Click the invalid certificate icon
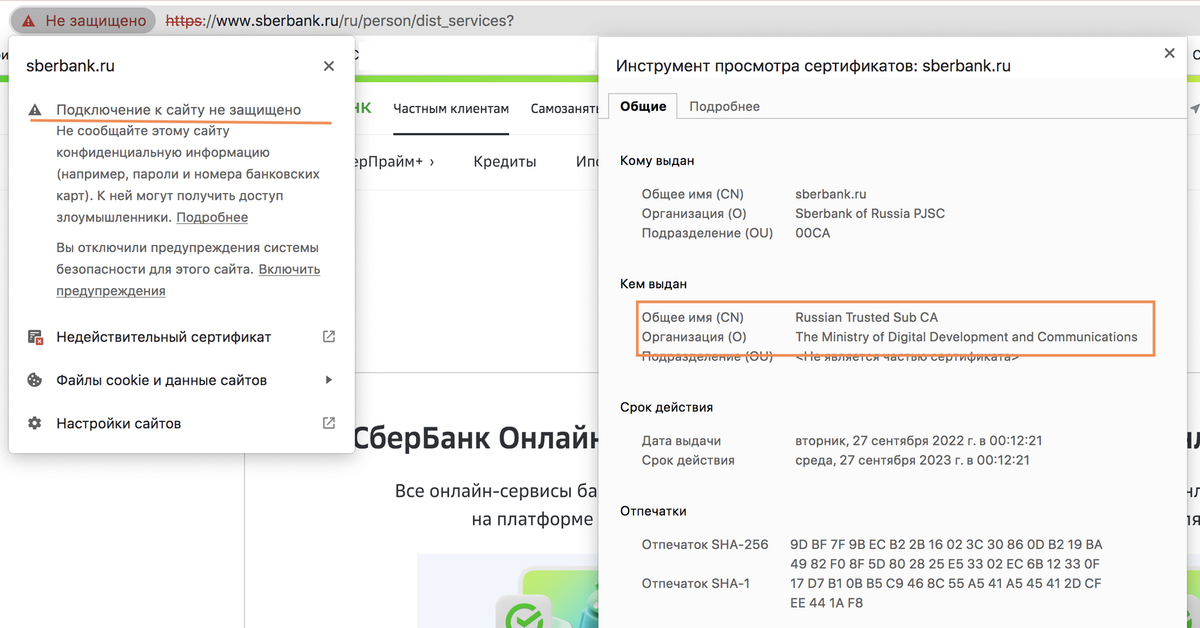1200x628 pixels. point(35,337)
